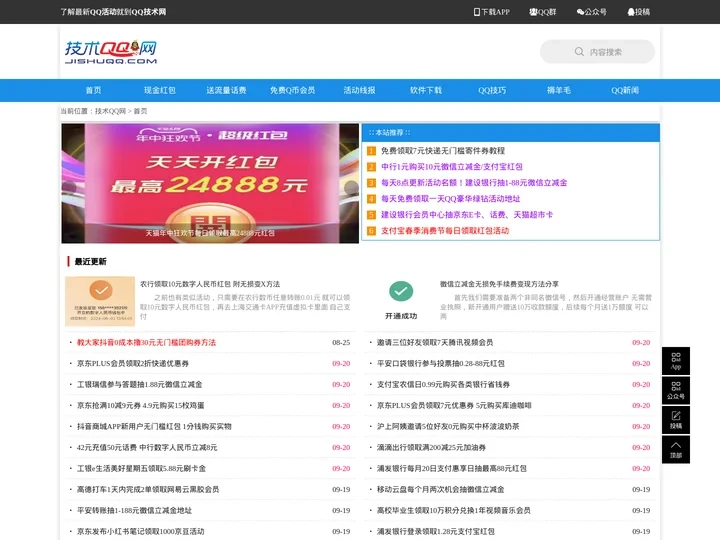
Task: Click 技术QQ网 in the breadcrumb
Action: (110, 111)
